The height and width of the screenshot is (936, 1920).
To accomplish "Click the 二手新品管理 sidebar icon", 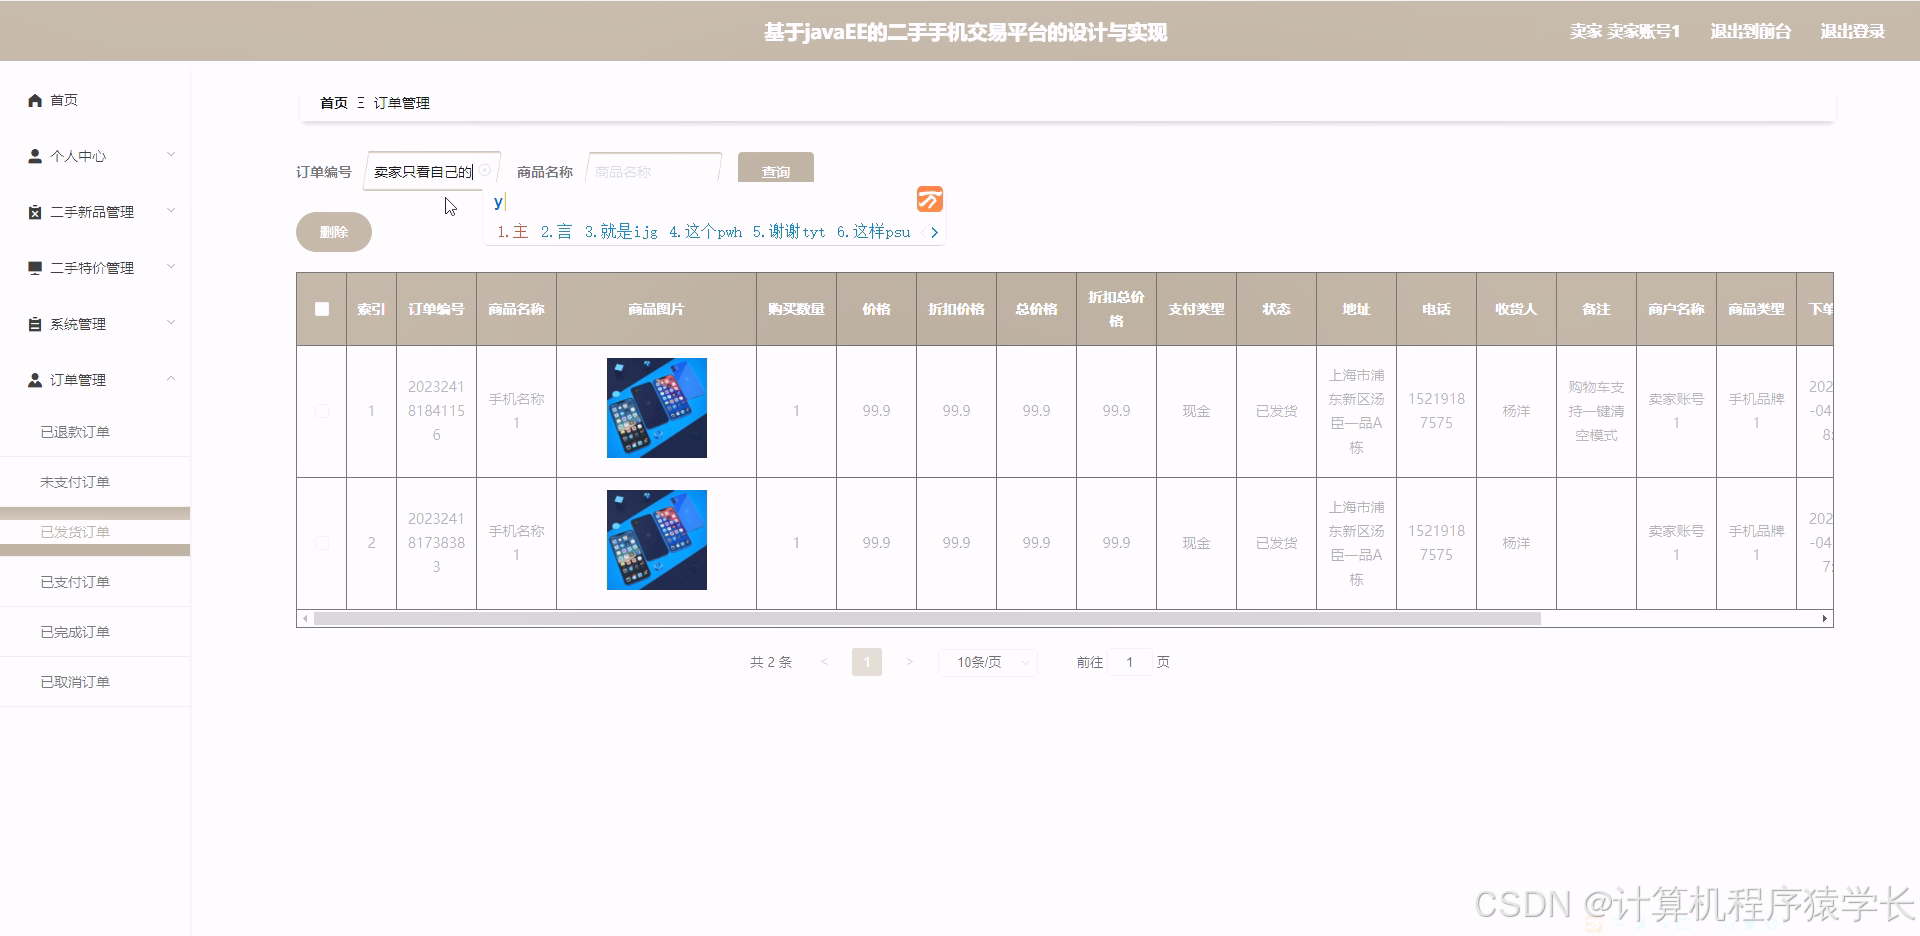I will [x=35, y=212].
